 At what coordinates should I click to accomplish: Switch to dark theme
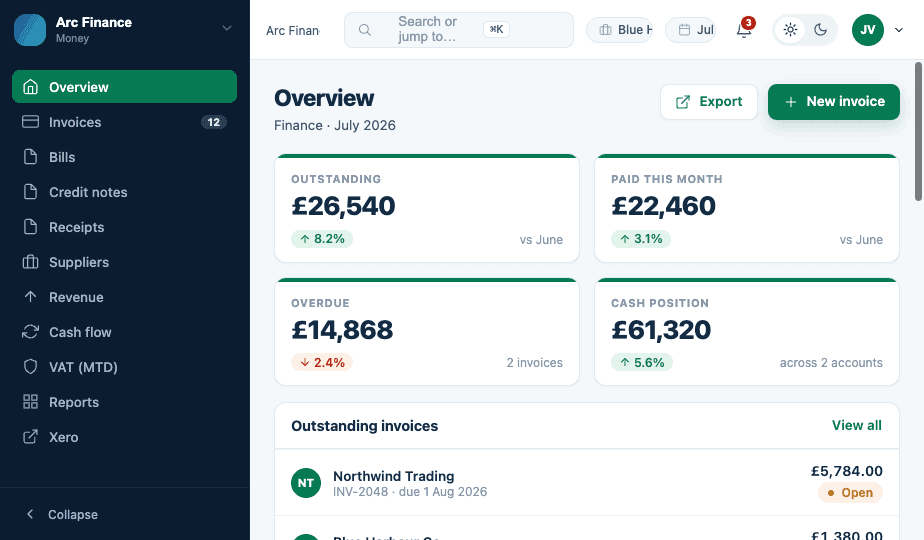point(820,29)
